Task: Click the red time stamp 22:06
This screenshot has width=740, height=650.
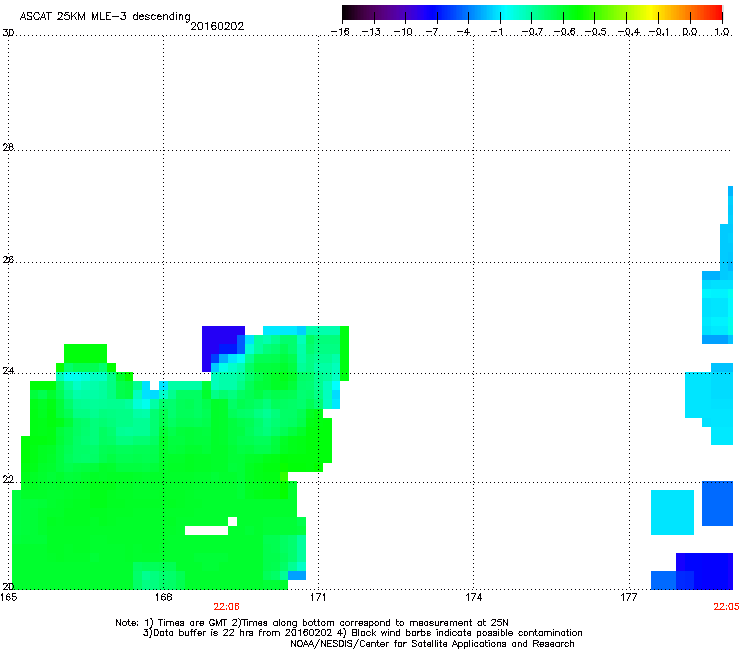Action: coord(227,607)
